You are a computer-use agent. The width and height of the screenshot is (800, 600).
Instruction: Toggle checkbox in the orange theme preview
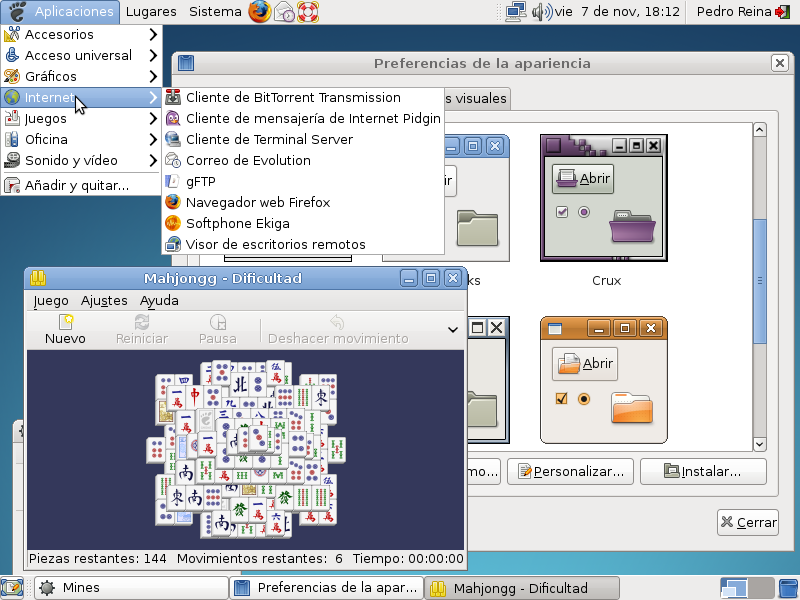(562, 398)
